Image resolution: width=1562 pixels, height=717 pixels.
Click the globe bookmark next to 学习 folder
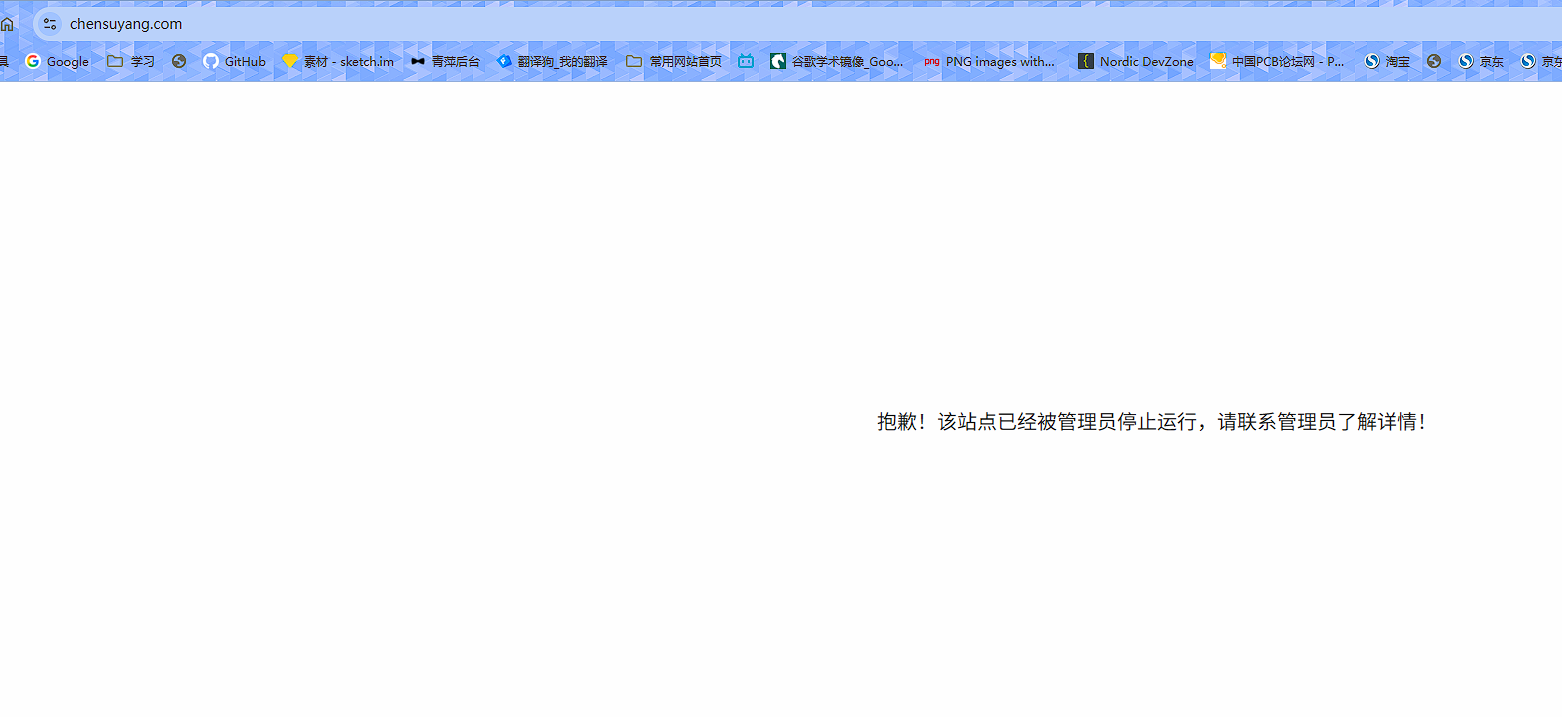tap(179, 61)
